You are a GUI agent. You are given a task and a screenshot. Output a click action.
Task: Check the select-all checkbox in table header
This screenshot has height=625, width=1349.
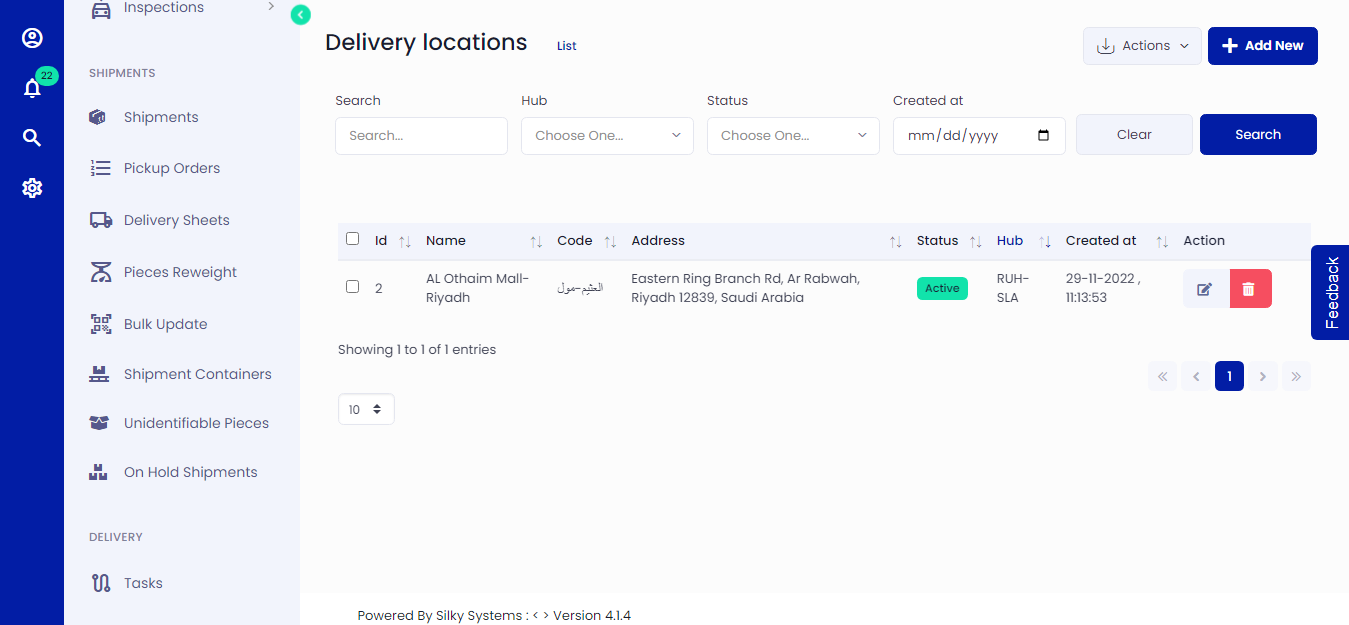(352, 238)
